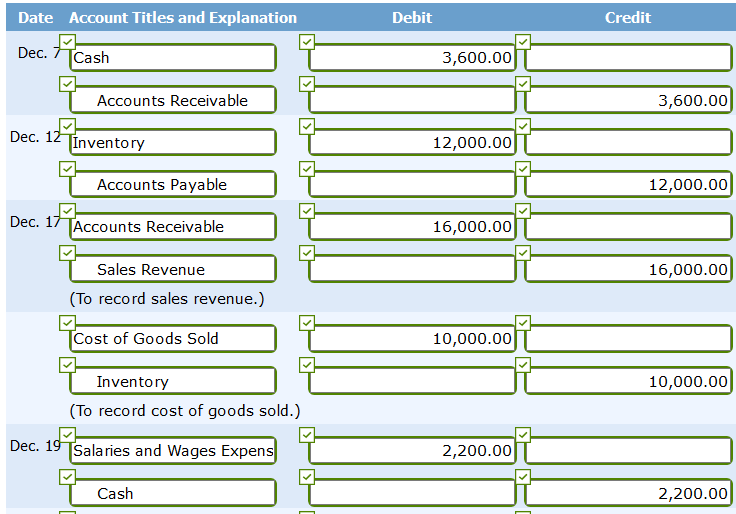This screenshot has height=514, width=736.
Task: Select the Salaries and Wages Expense account field
Action: (x=173, y=451)
